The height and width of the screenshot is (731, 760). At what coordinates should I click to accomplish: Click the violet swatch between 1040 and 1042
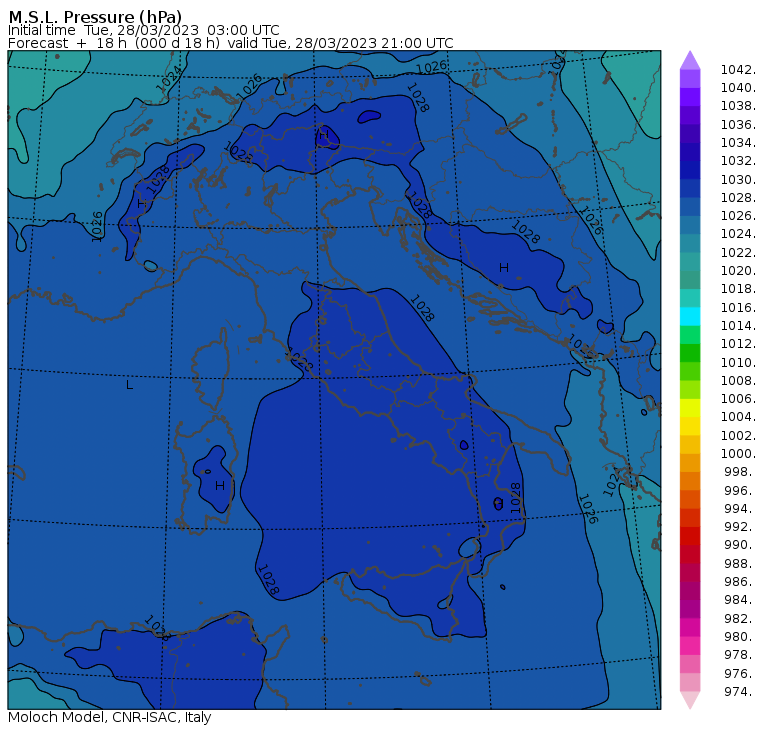690,79
